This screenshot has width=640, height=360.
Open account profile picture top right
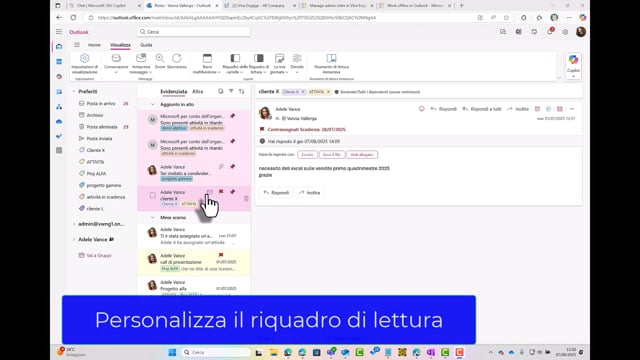click(581, 32)
